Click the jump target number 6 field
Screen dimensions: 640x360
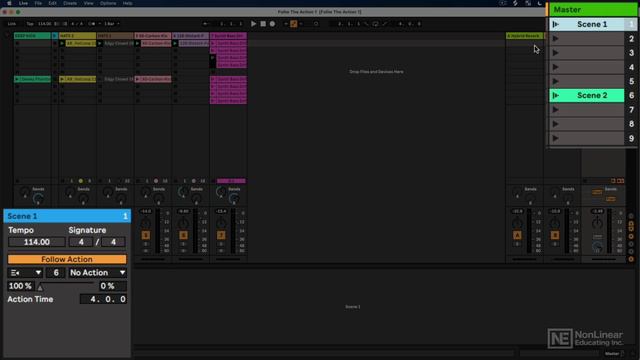[56, 273]
